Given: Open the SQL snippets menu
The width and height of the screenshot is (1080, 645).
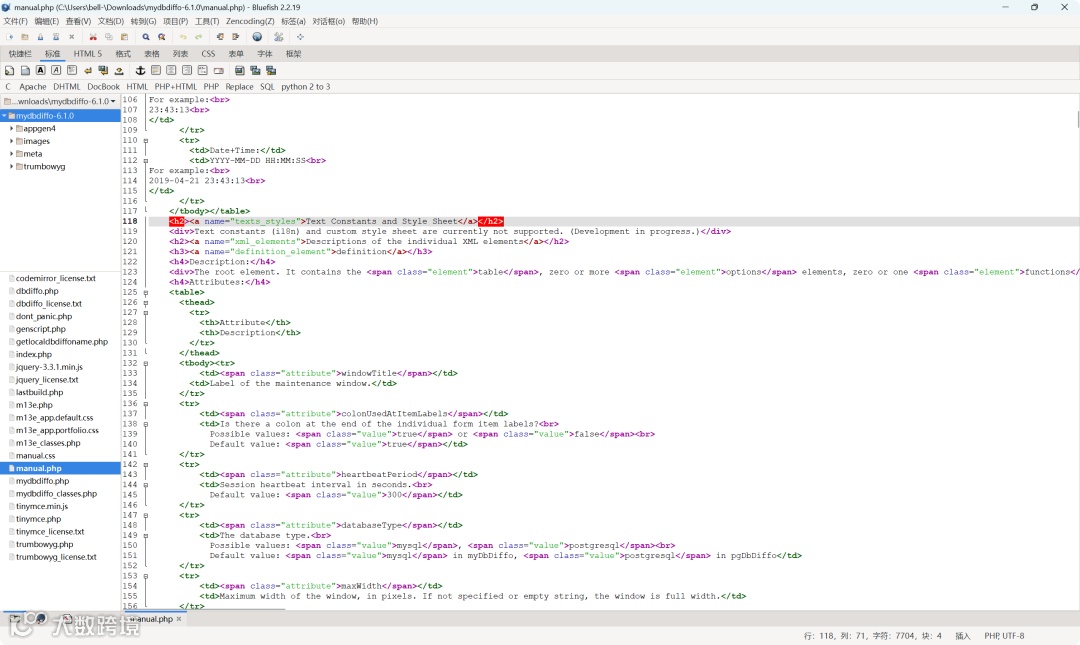Looking at the screenshot, I should click(267, 87).
